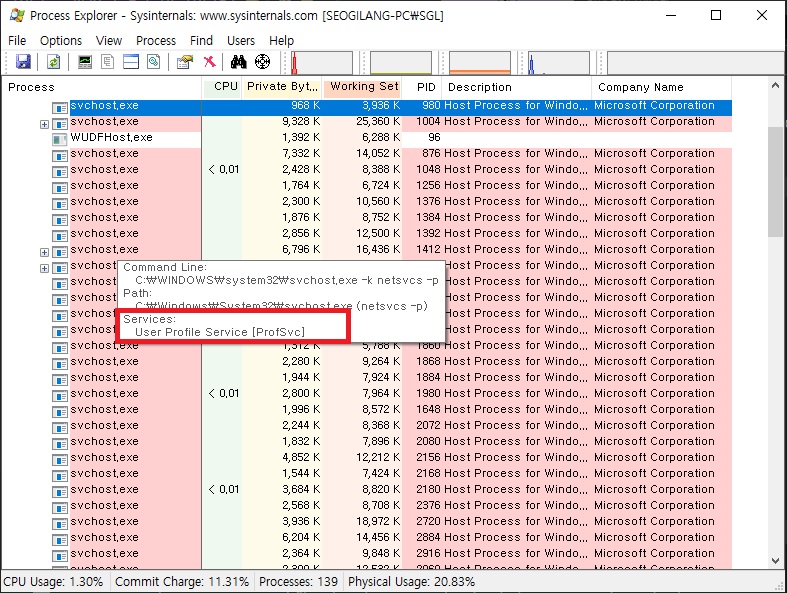Expand the svchost.exe PID 1004 tree node
Screen dimensions: 787x593
[x=44, y=124]
